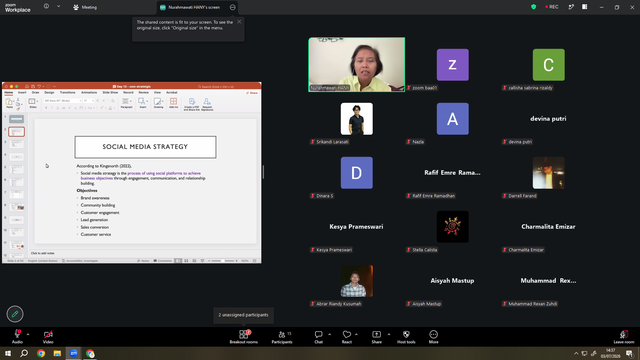Open the Windows Start menu

8,353
